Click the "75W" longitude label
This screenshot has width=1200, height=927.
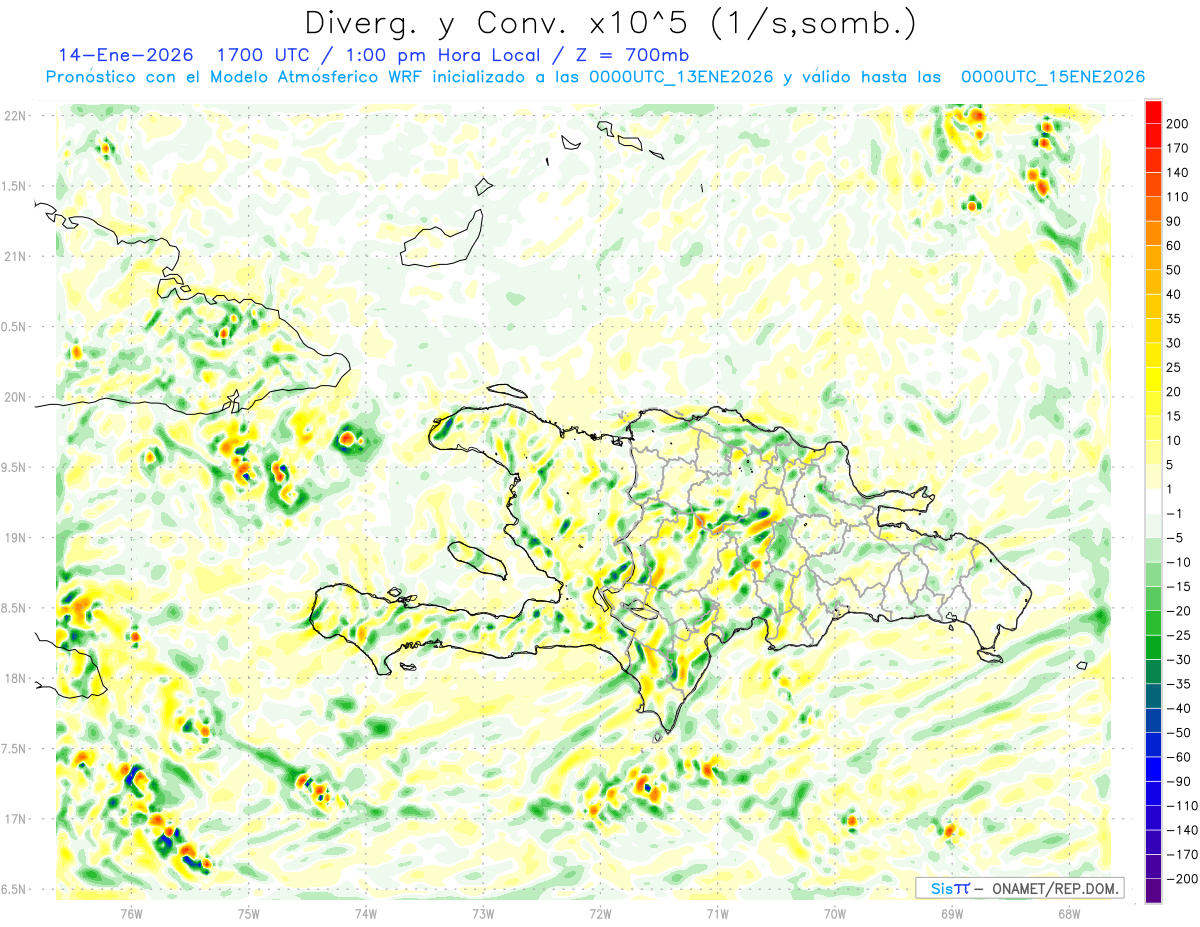pyautogui.click(x=249, y=913)
